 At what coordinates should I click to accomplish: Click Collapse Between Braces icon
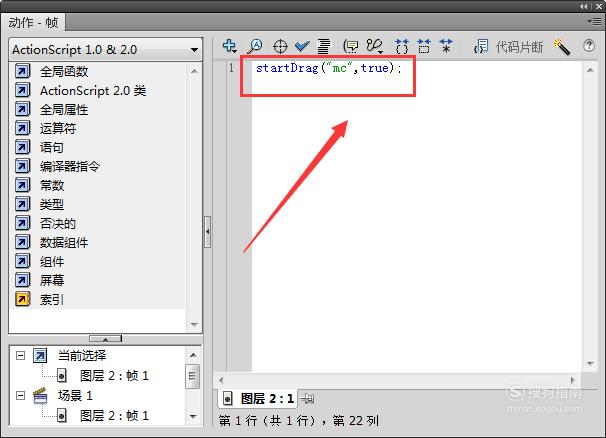point(402,46)
